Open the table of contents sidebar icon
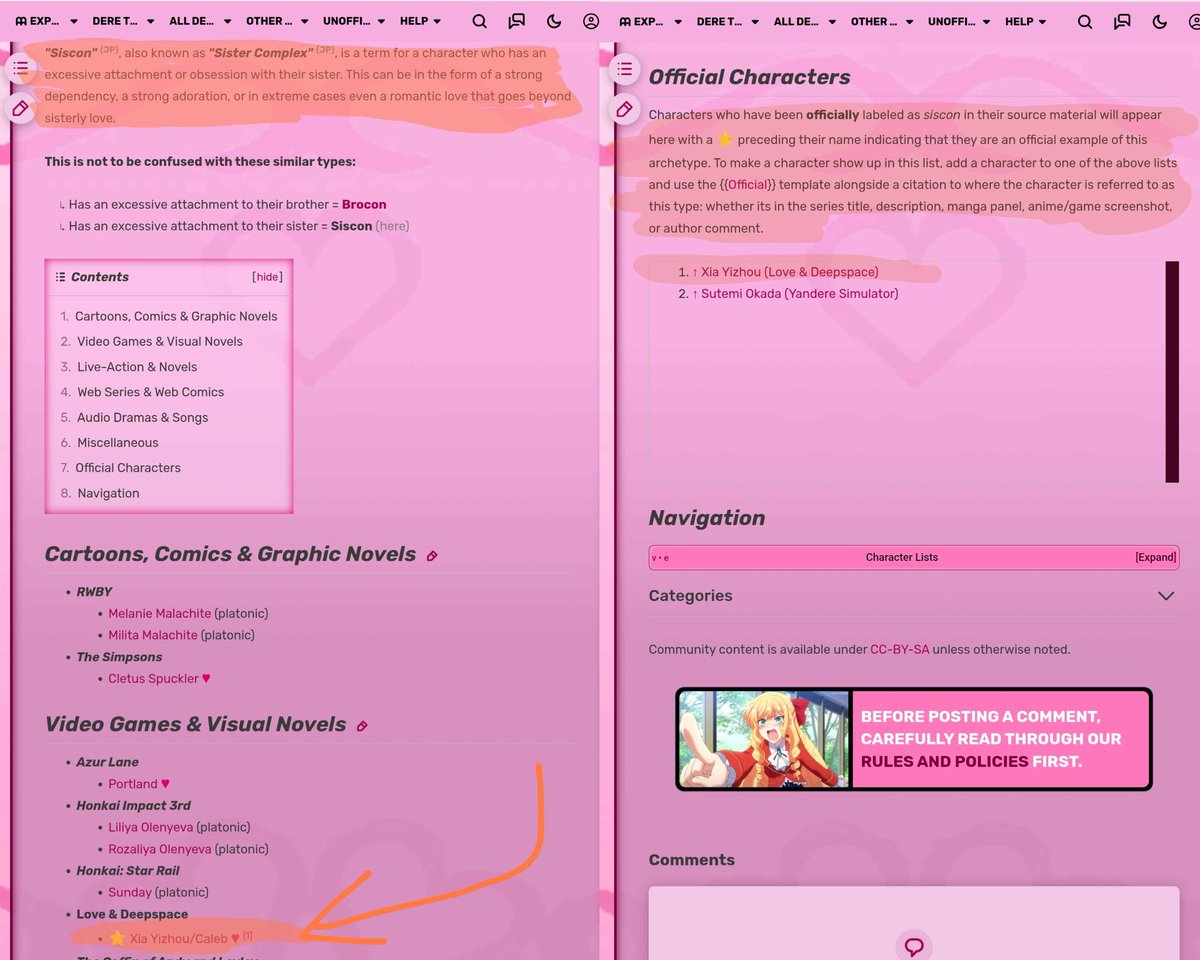Viewport: 1200px width, 960px height. (20, 68)
